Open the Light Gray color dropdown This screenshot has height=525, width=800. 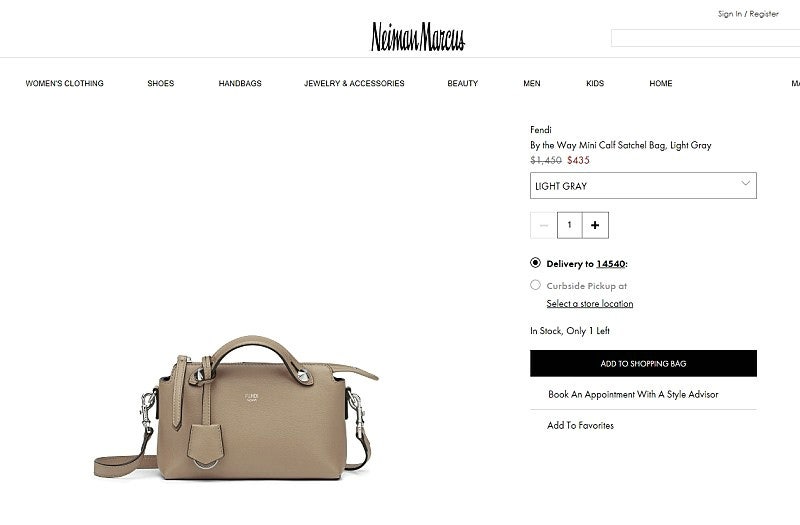[x=643, y=186]
